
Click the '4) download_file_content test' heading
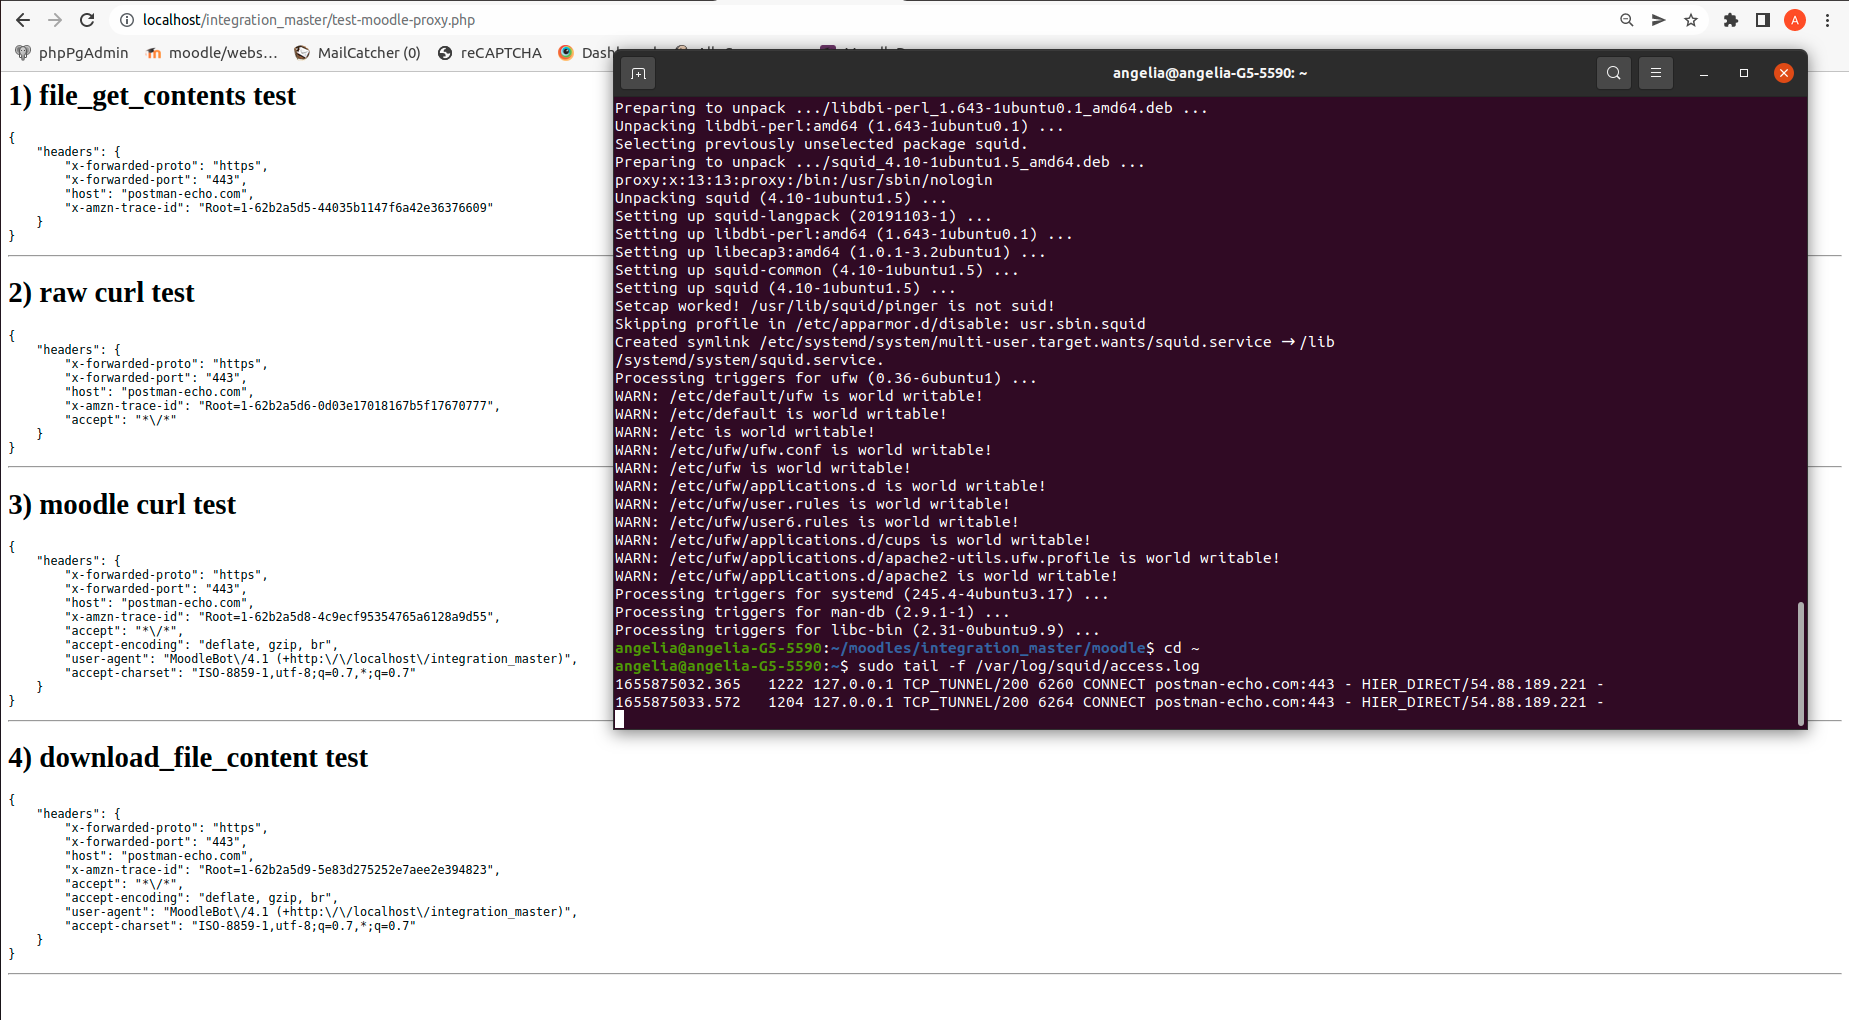[188, 758]
